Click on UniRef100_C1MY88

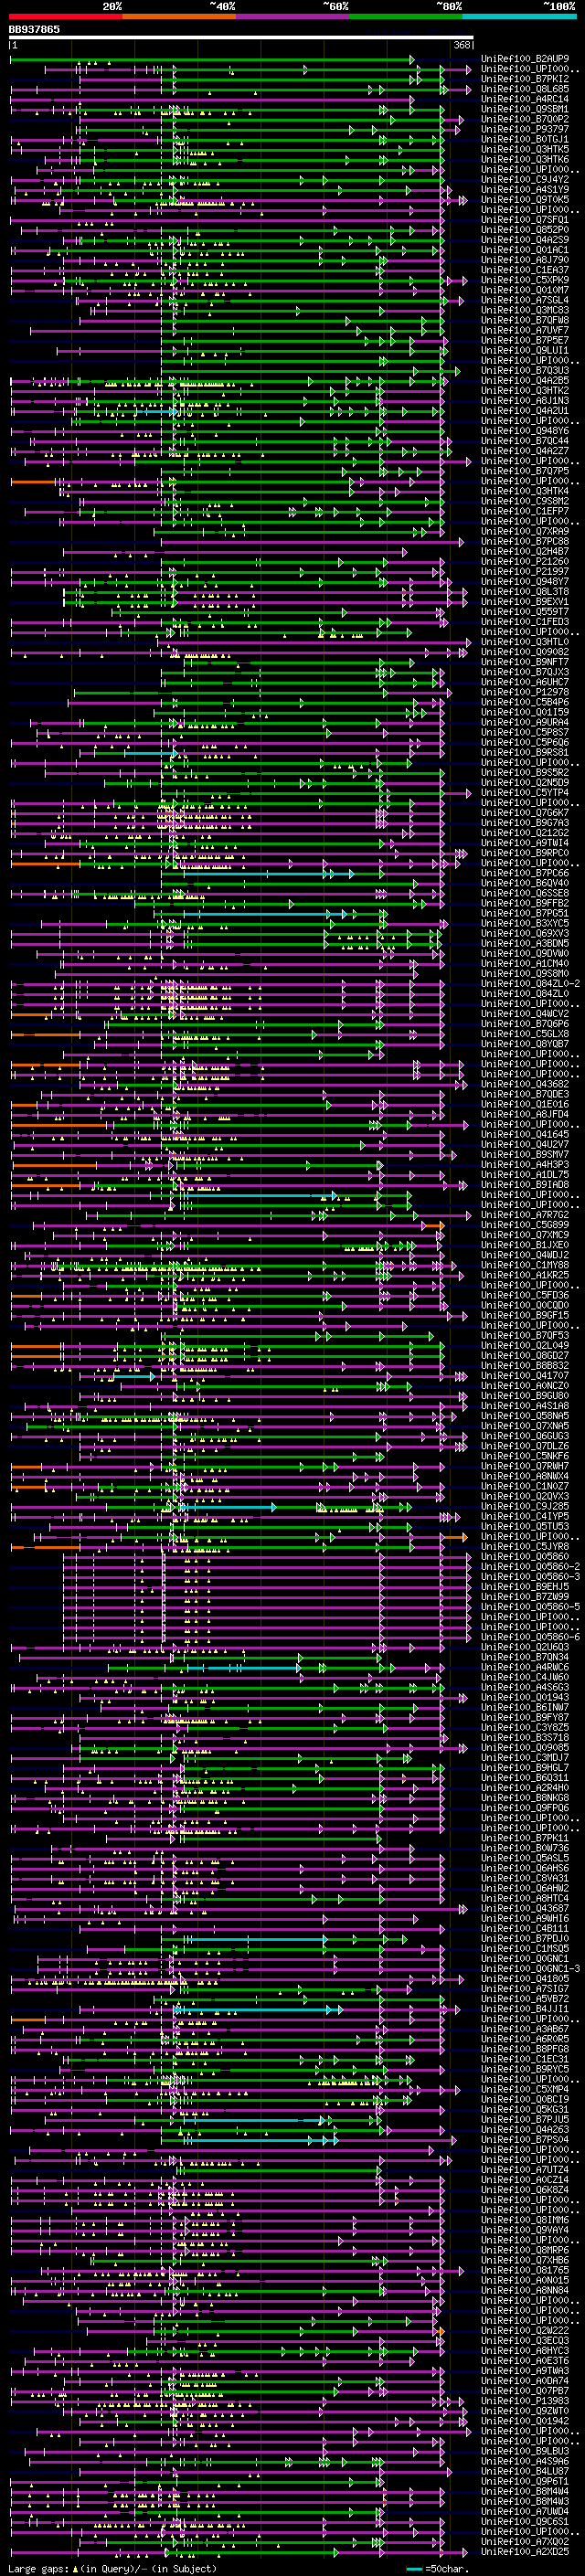[525, 1265]
